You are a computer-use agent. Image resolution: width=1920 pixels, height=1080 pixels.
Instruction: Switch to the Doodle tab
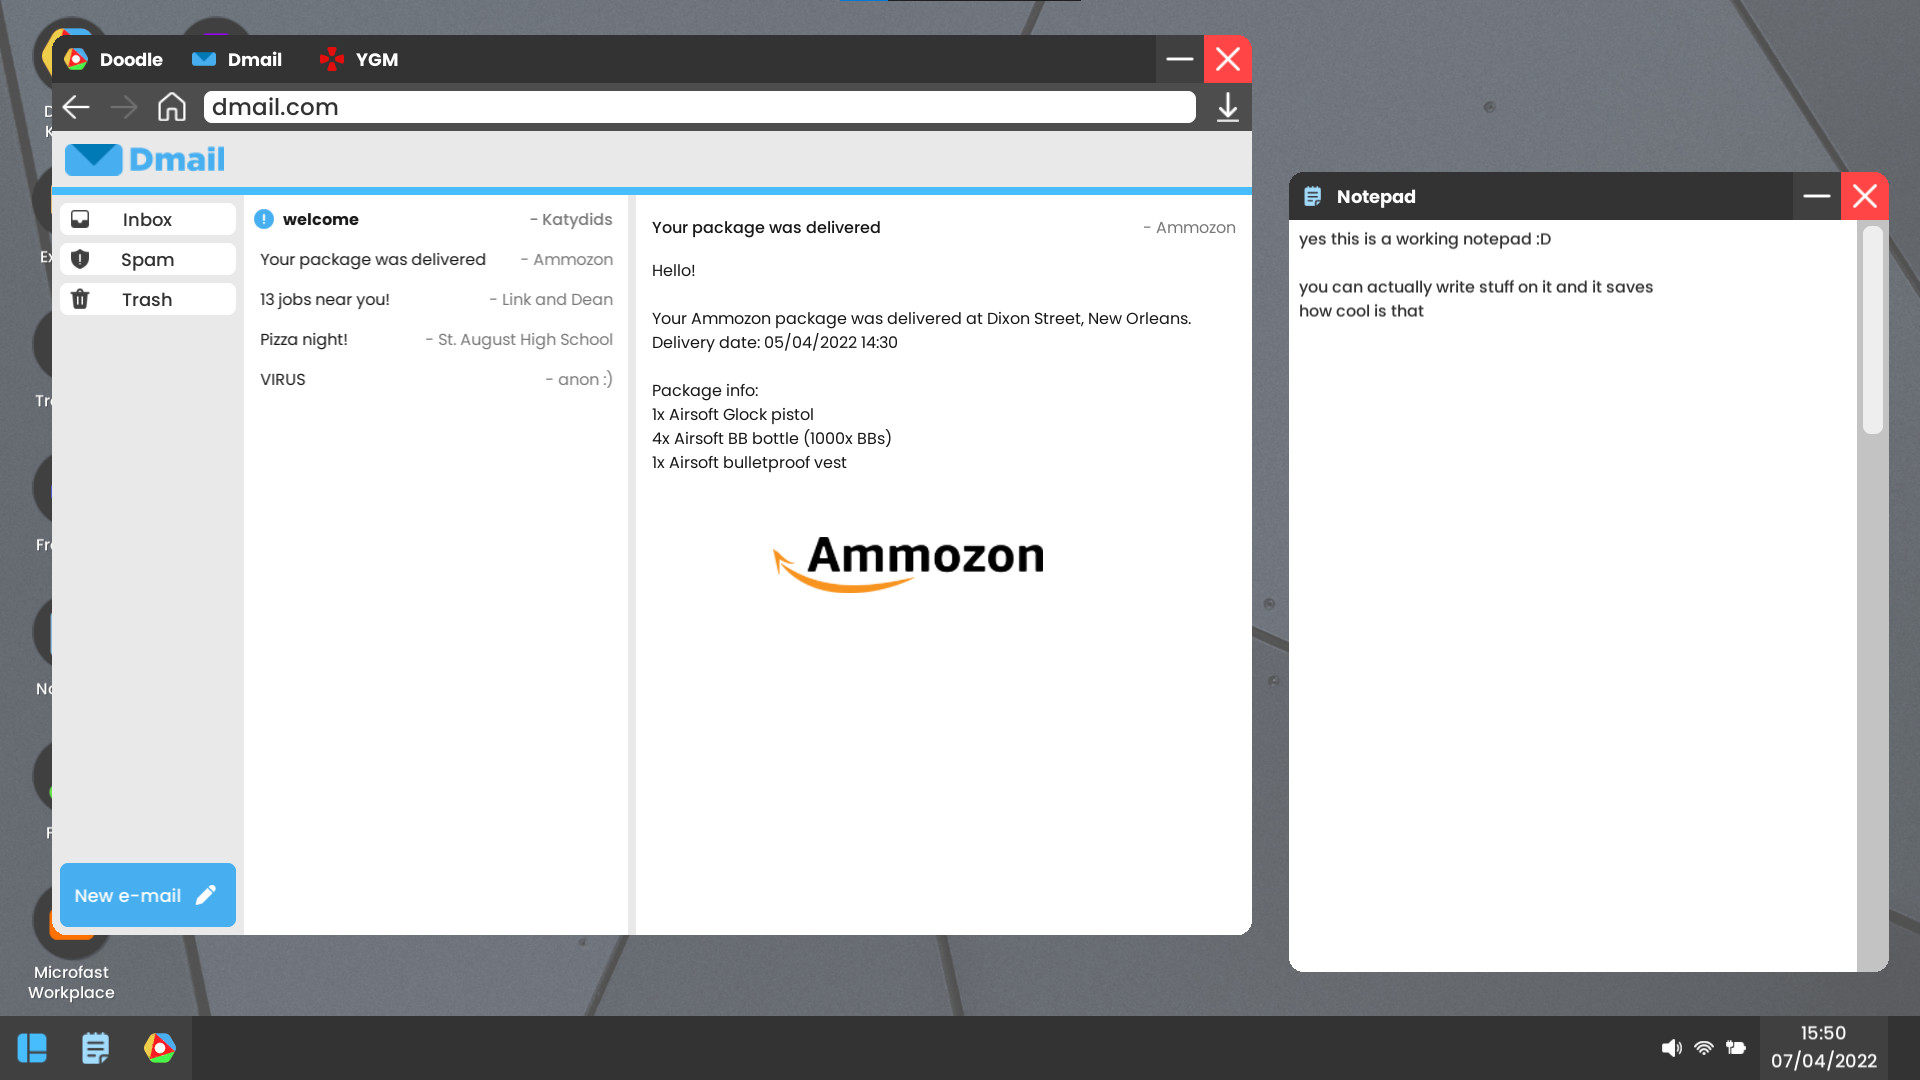coord(113,59)
